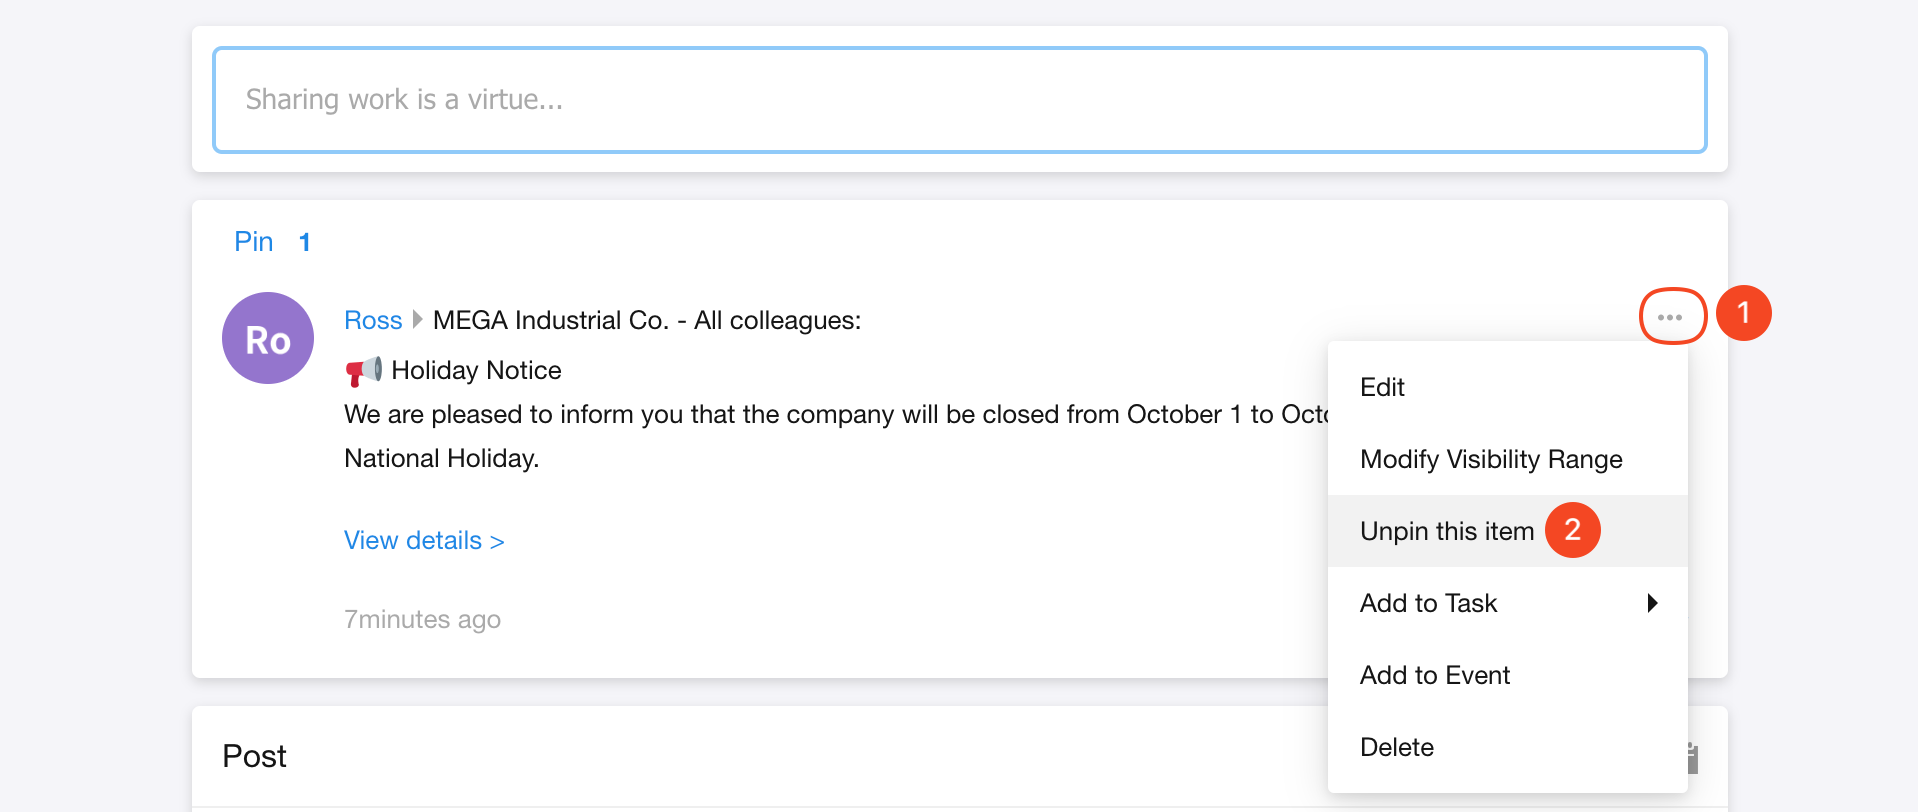Focus the Sharing work is a virtue field

coord(958,100)
